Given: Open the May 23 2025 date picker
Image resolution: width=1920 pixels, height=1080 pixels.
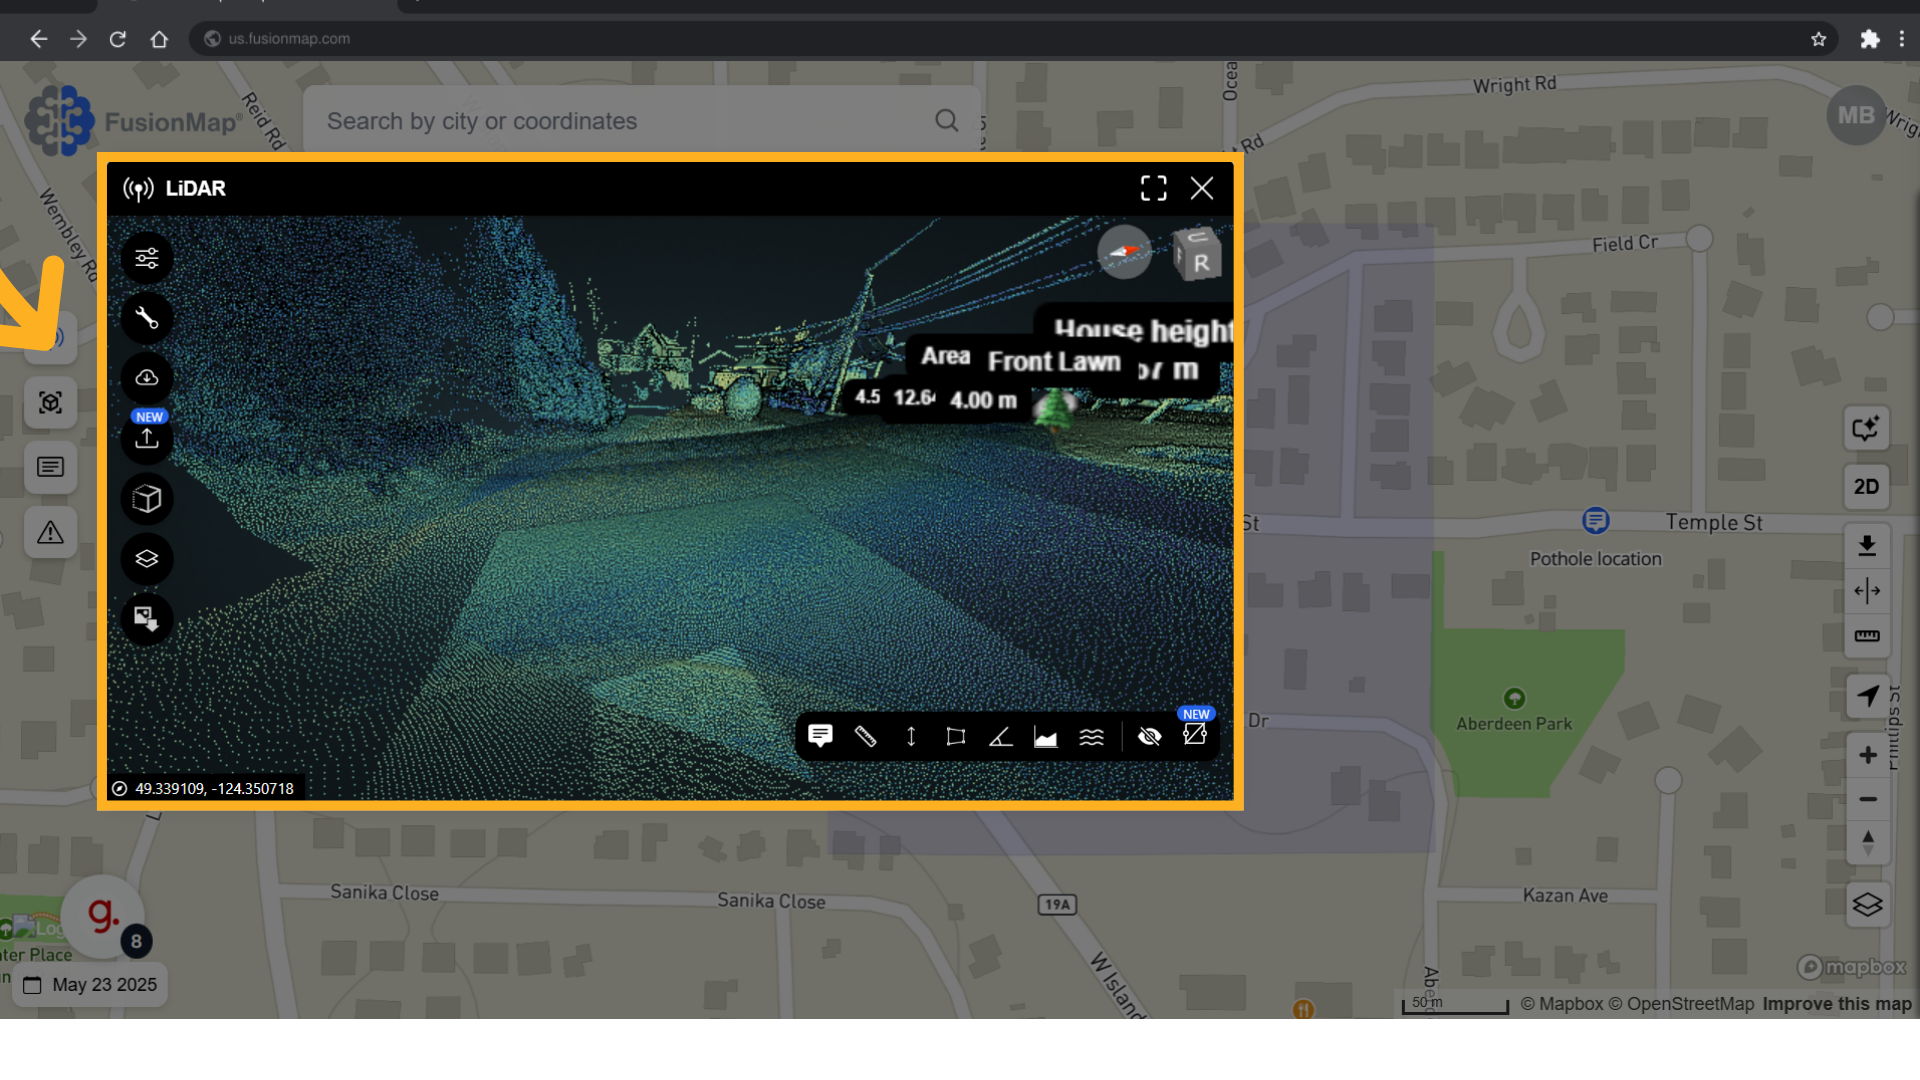Looking at the screenshot, I should (x=90, y=985).
